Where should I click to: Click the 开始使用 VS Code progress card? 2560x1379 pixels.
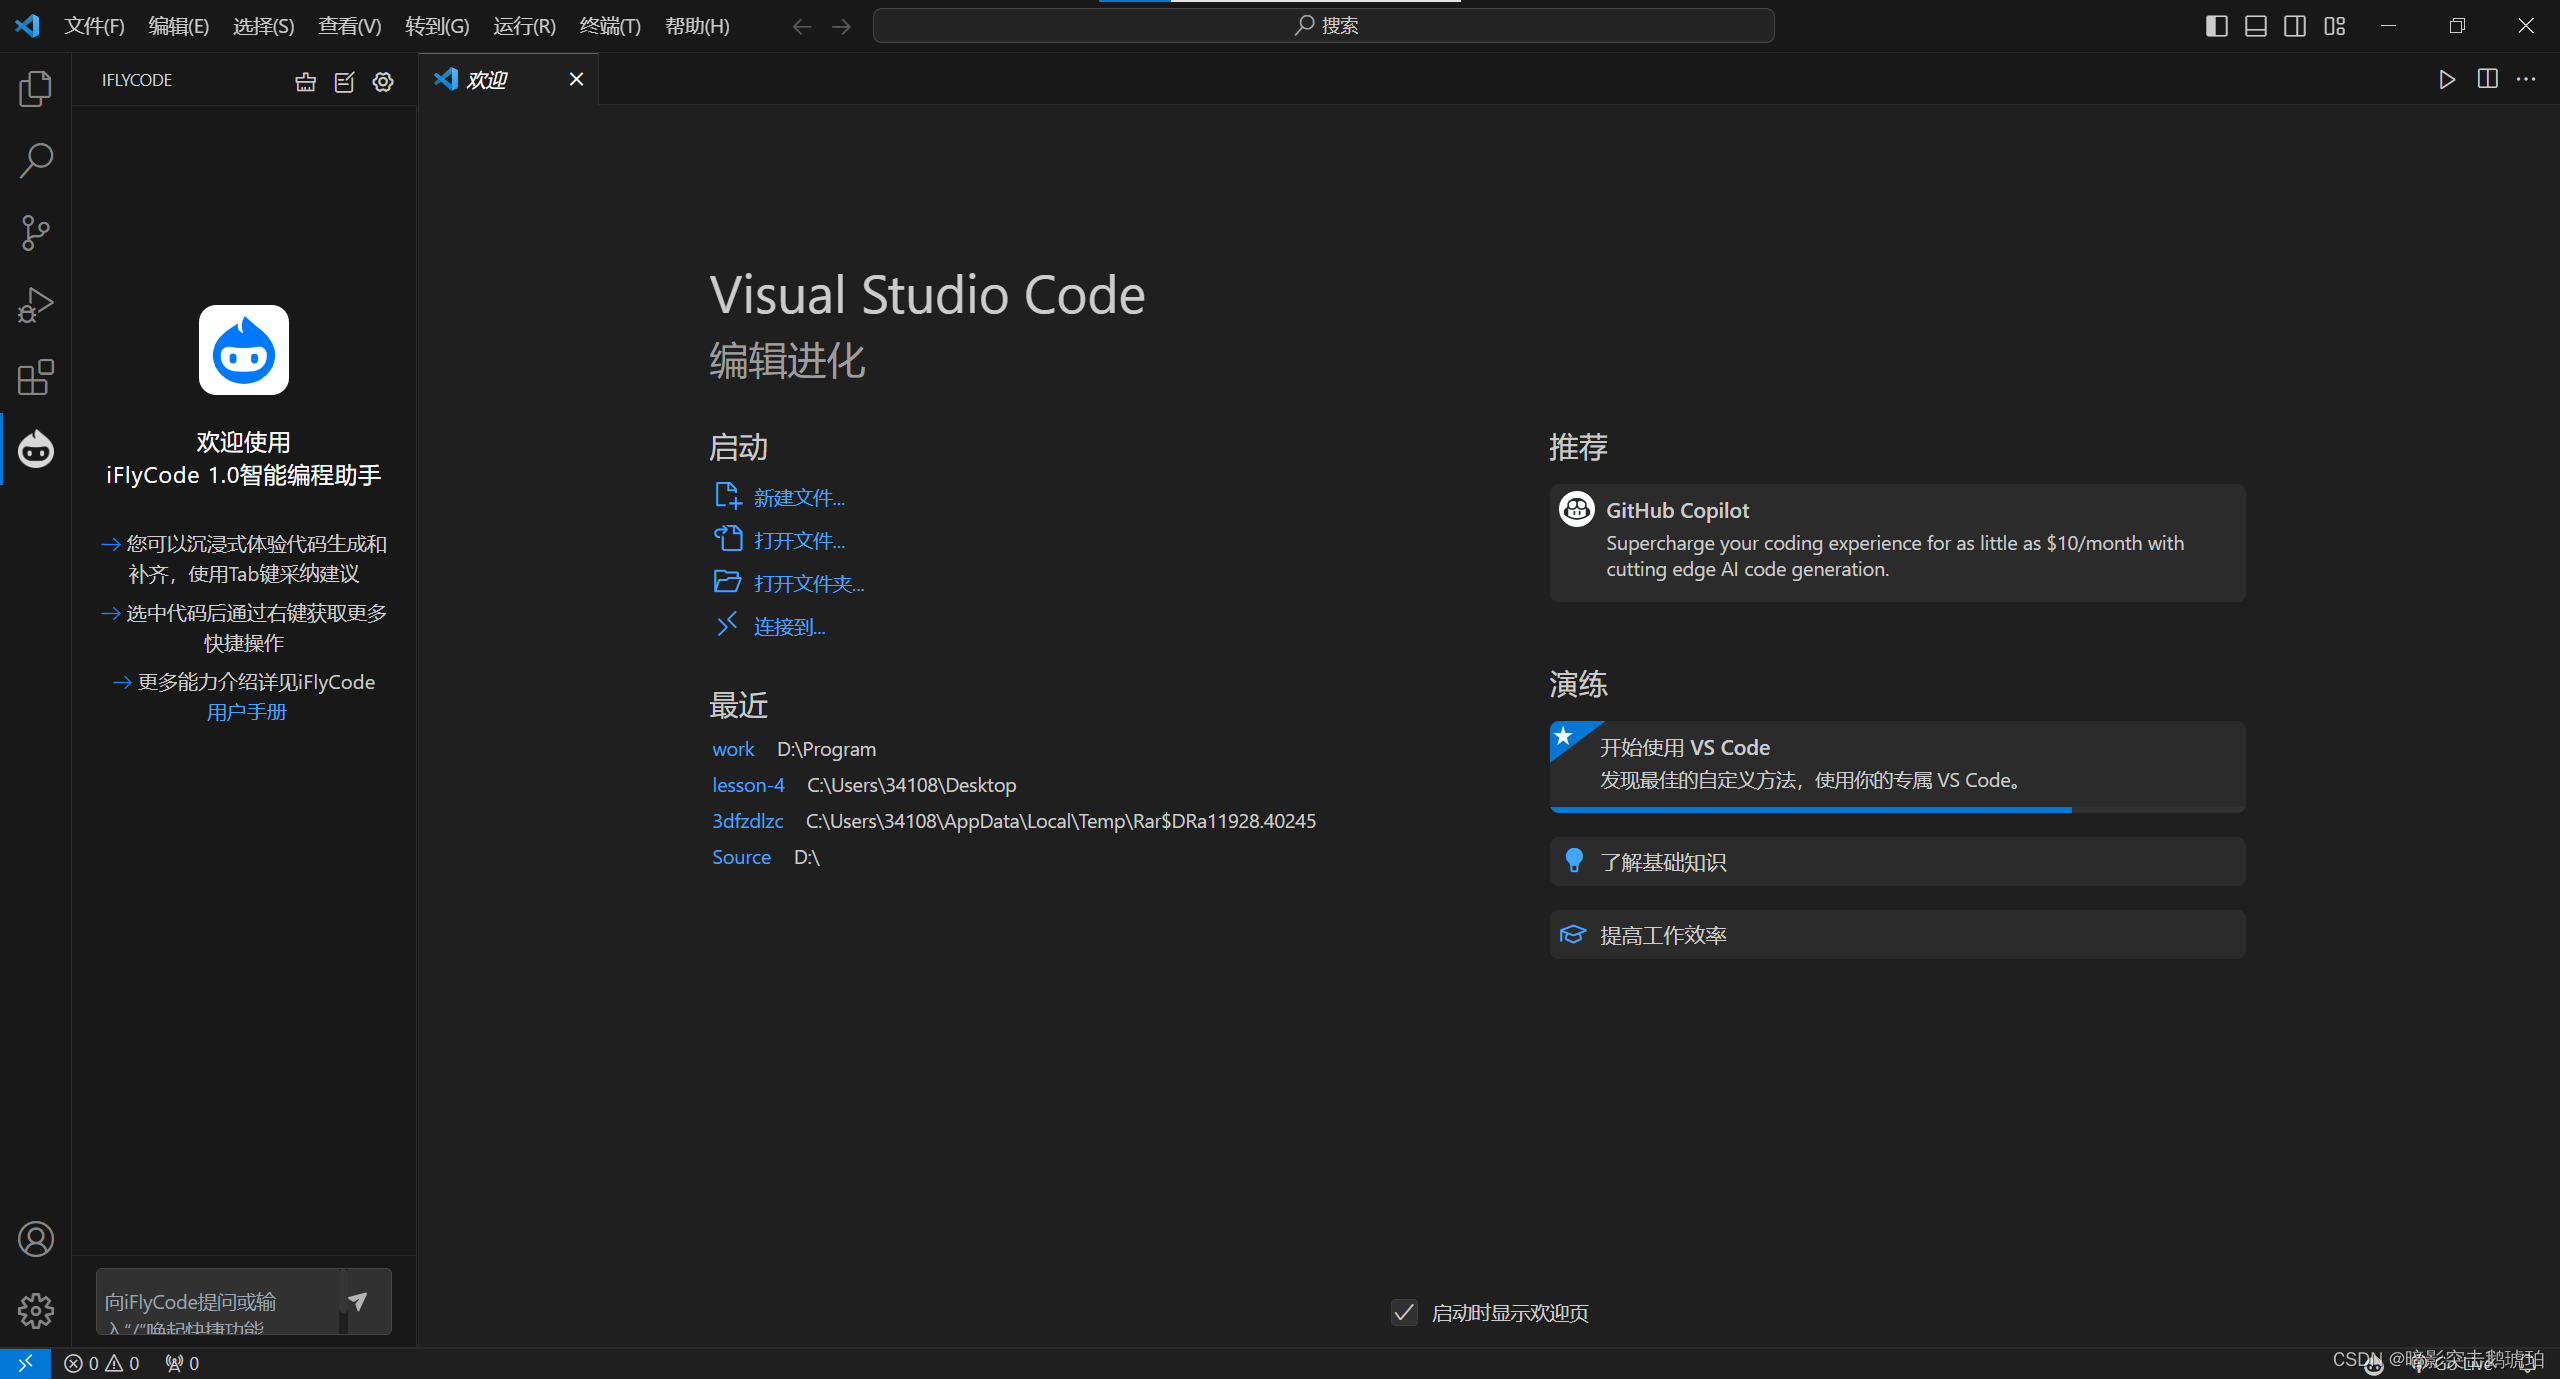1896,765
